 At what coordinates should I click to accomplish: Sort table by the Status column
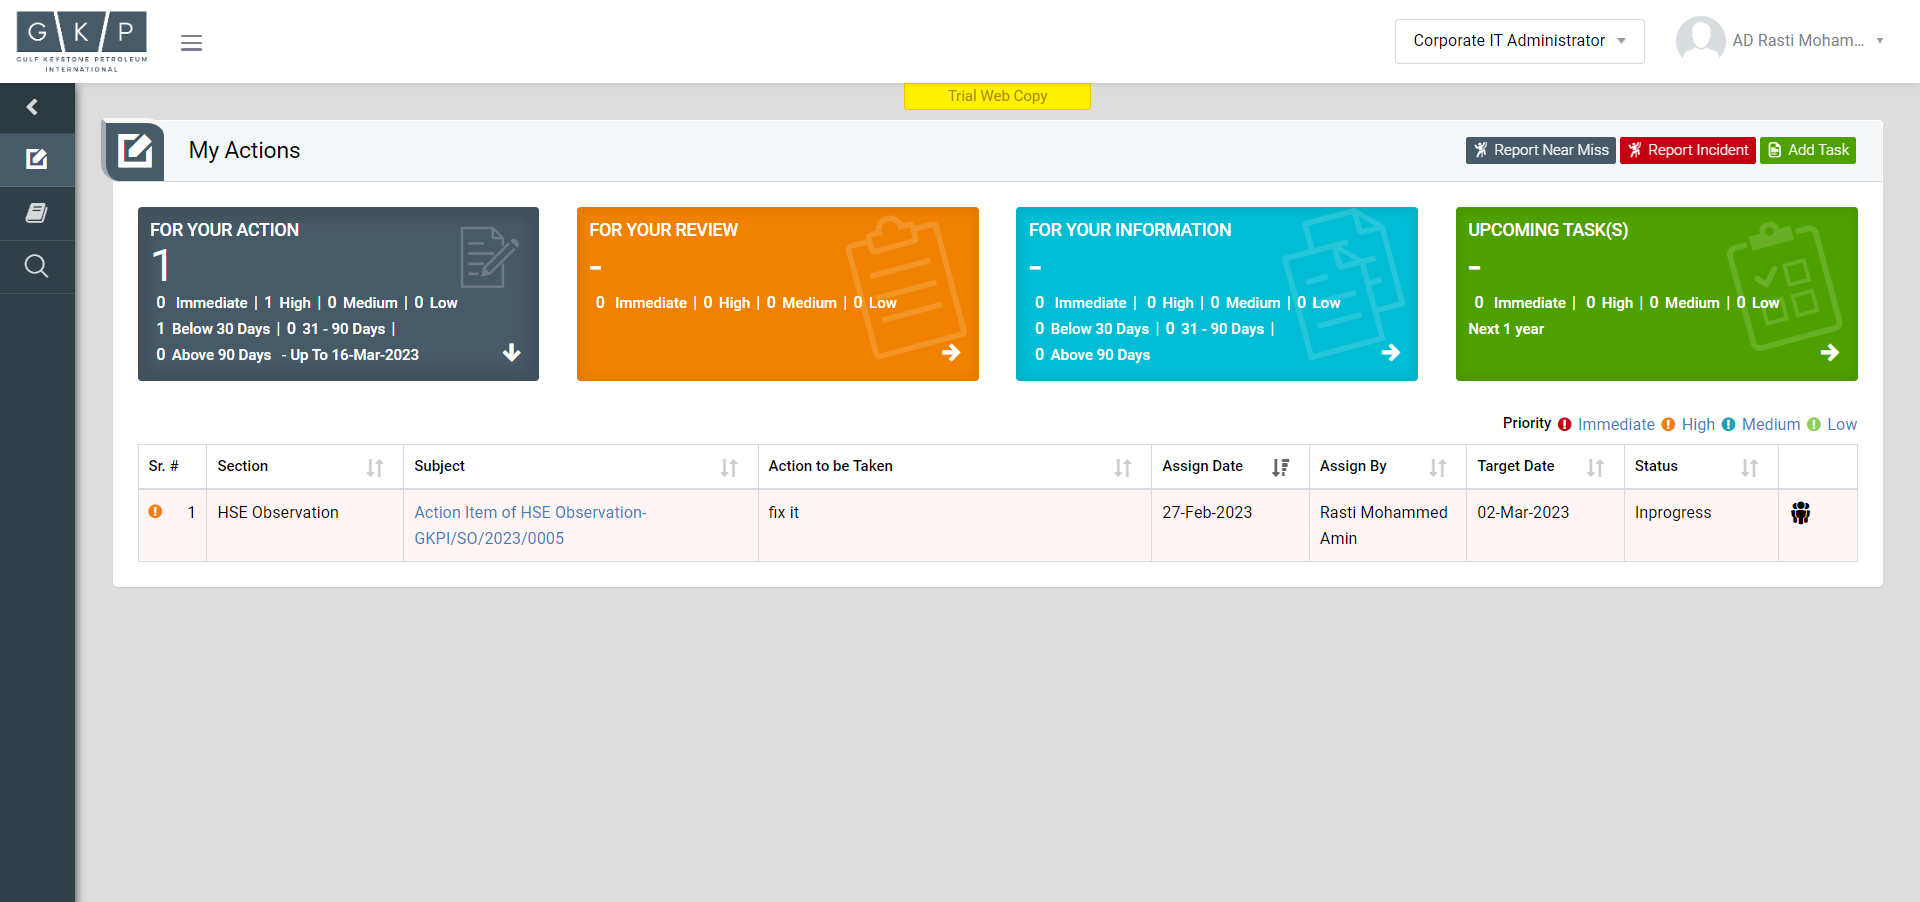pyautogui.click(x=1749, y=467)
